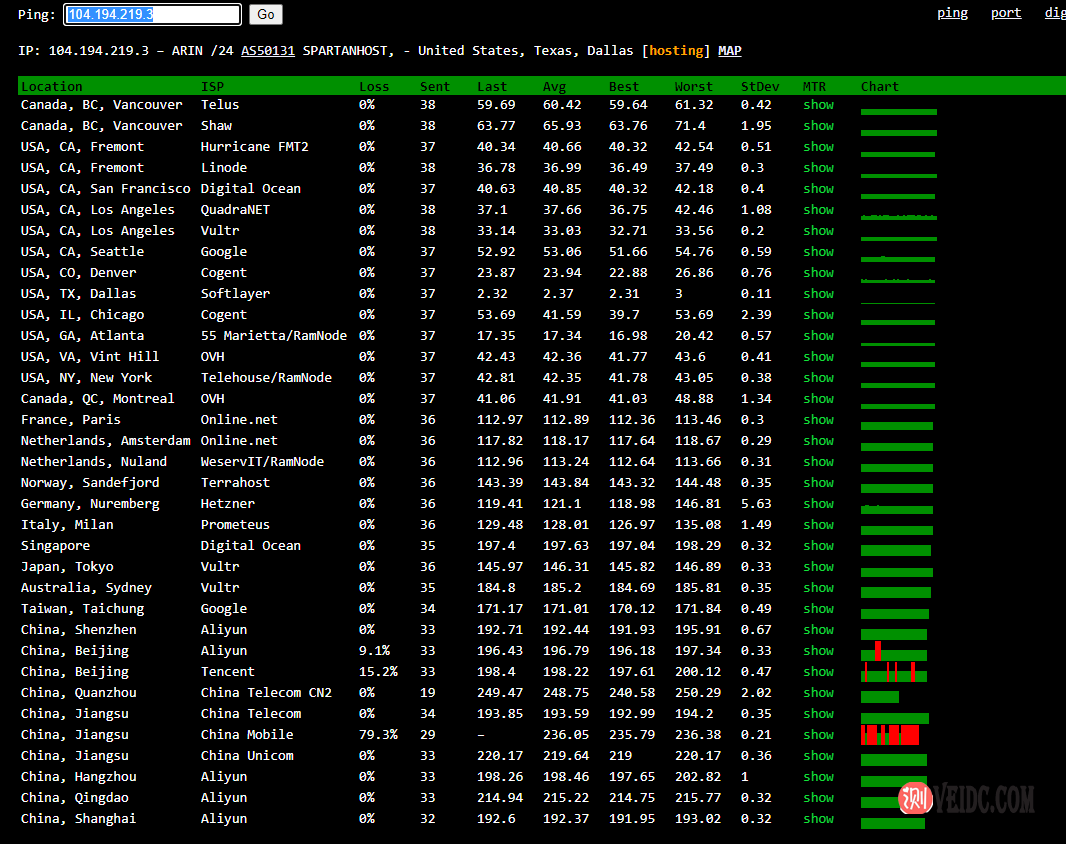
Task: Click the Ping IP address input field
Action: click(x=152, y=14)
